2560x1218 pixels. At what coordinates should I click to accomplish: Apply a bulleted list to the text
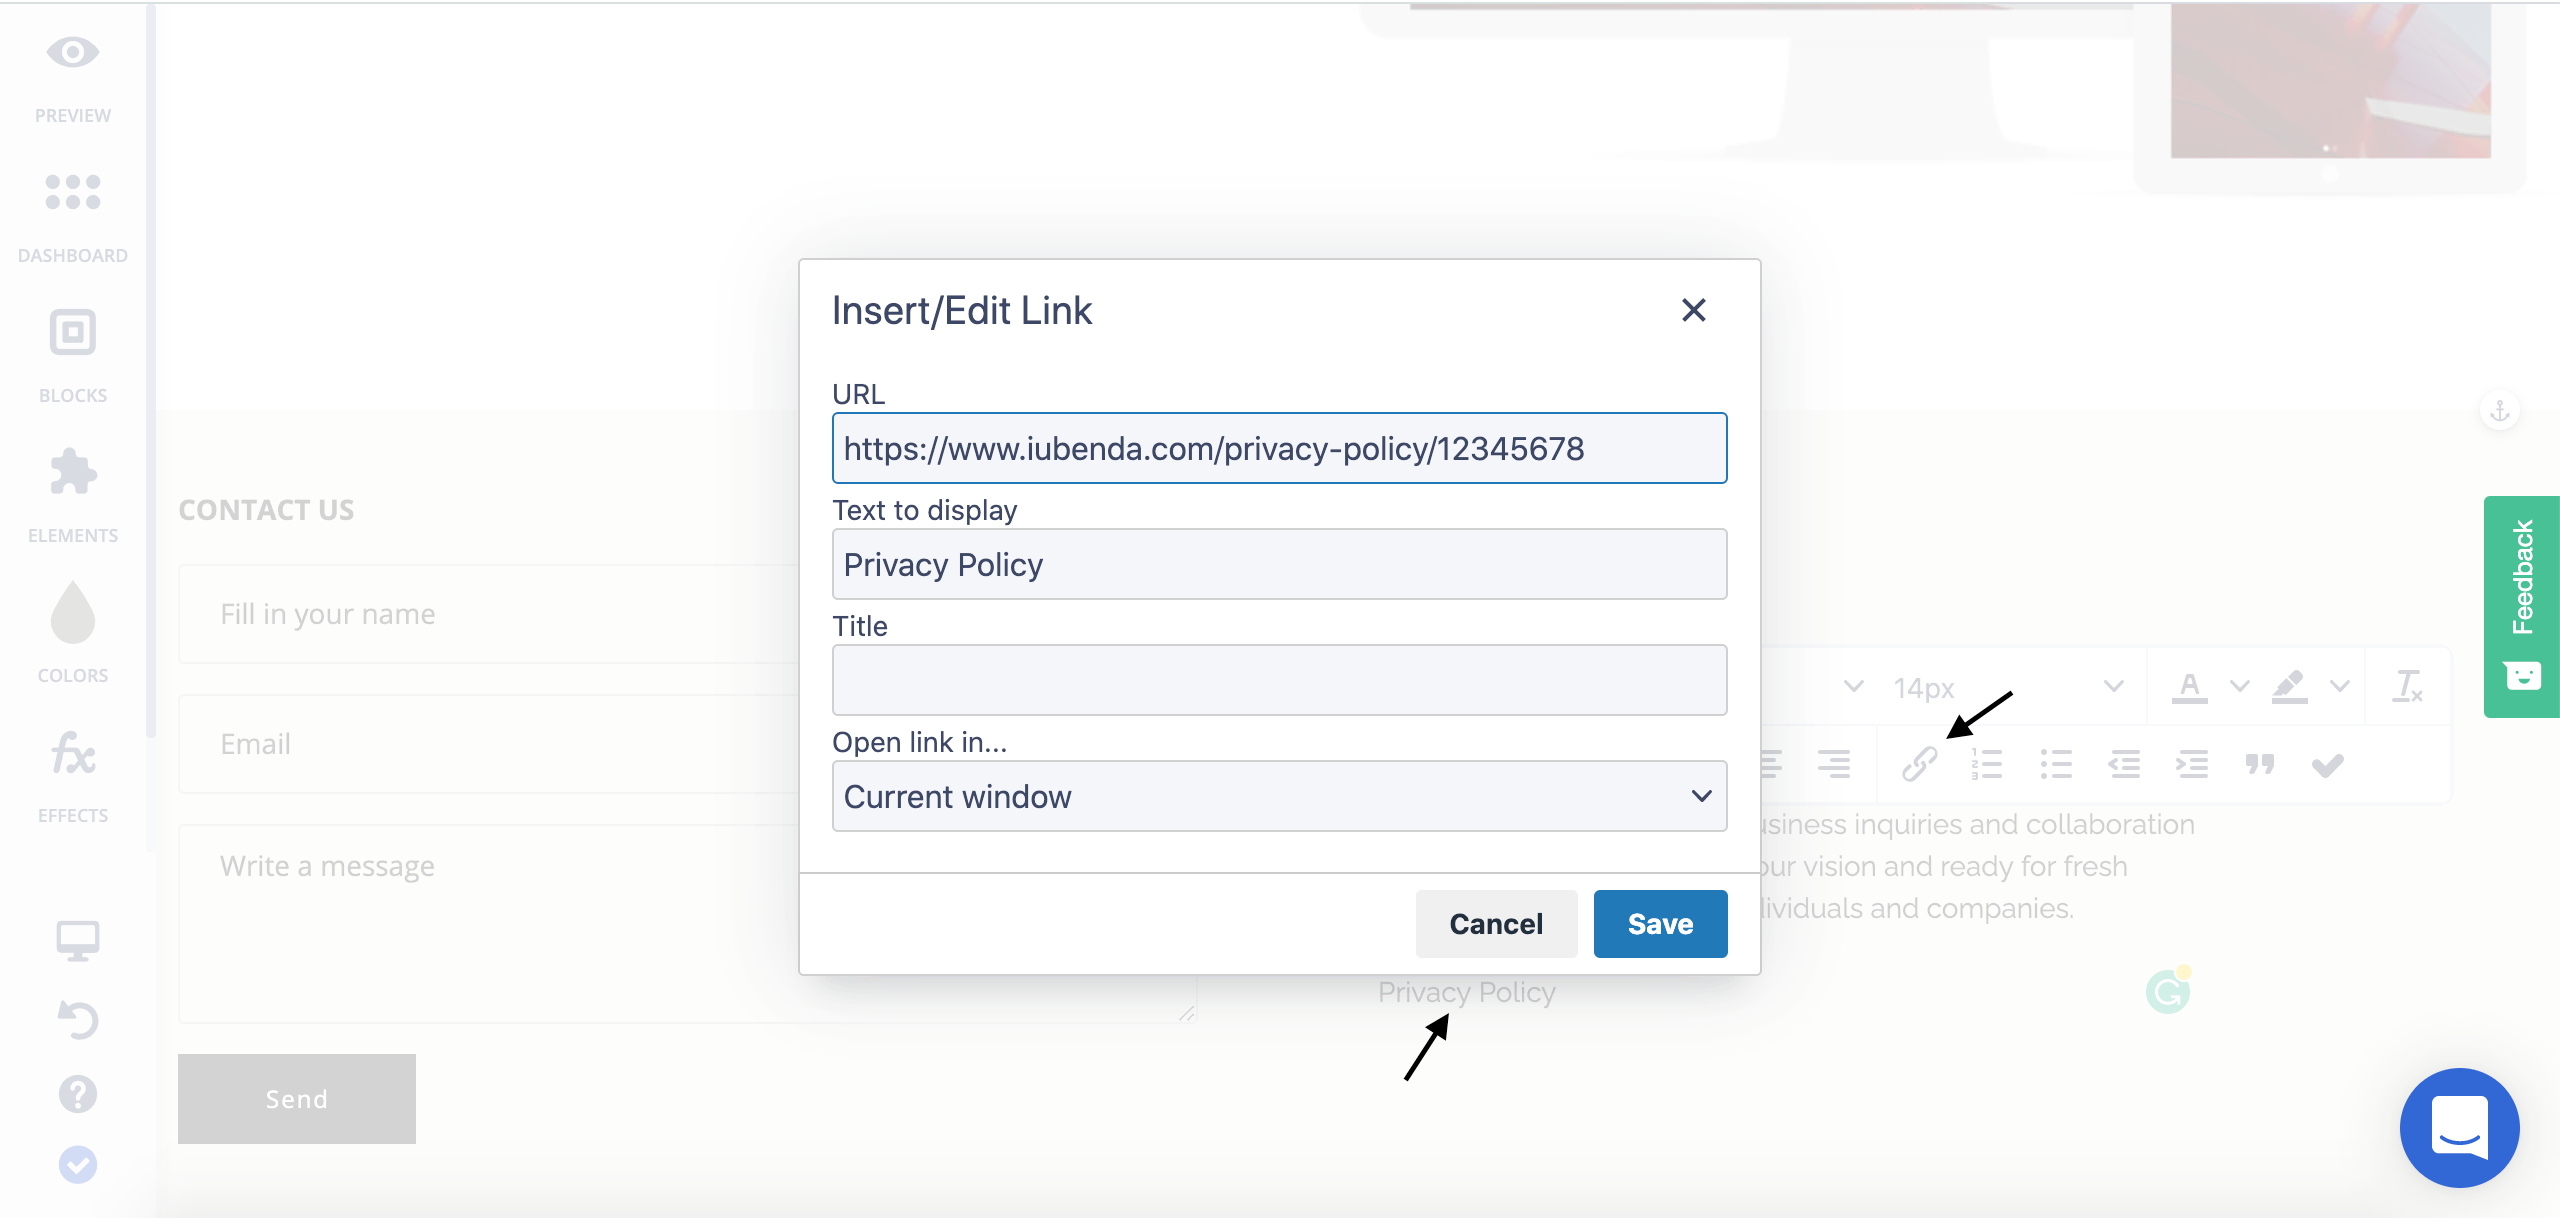tap(2056, 763)
